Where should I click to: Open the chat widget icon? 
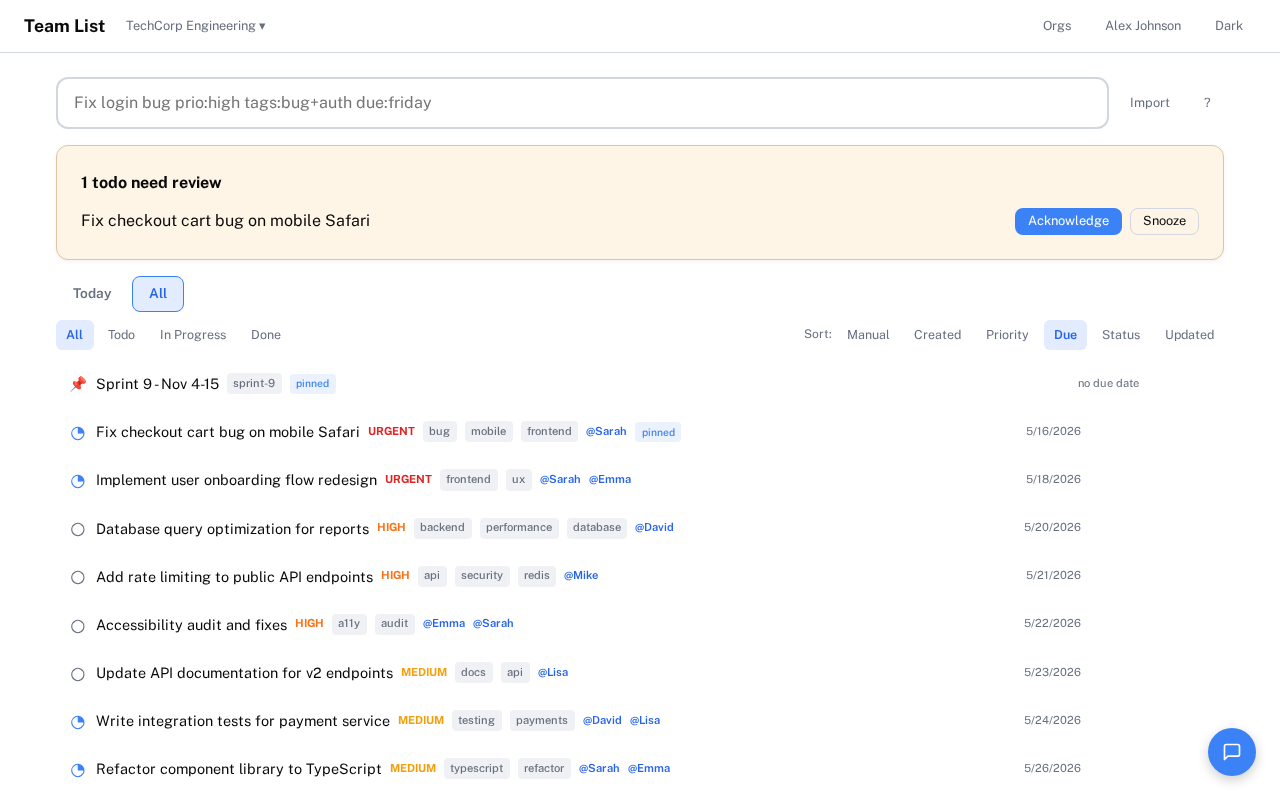coord(1232,752)
